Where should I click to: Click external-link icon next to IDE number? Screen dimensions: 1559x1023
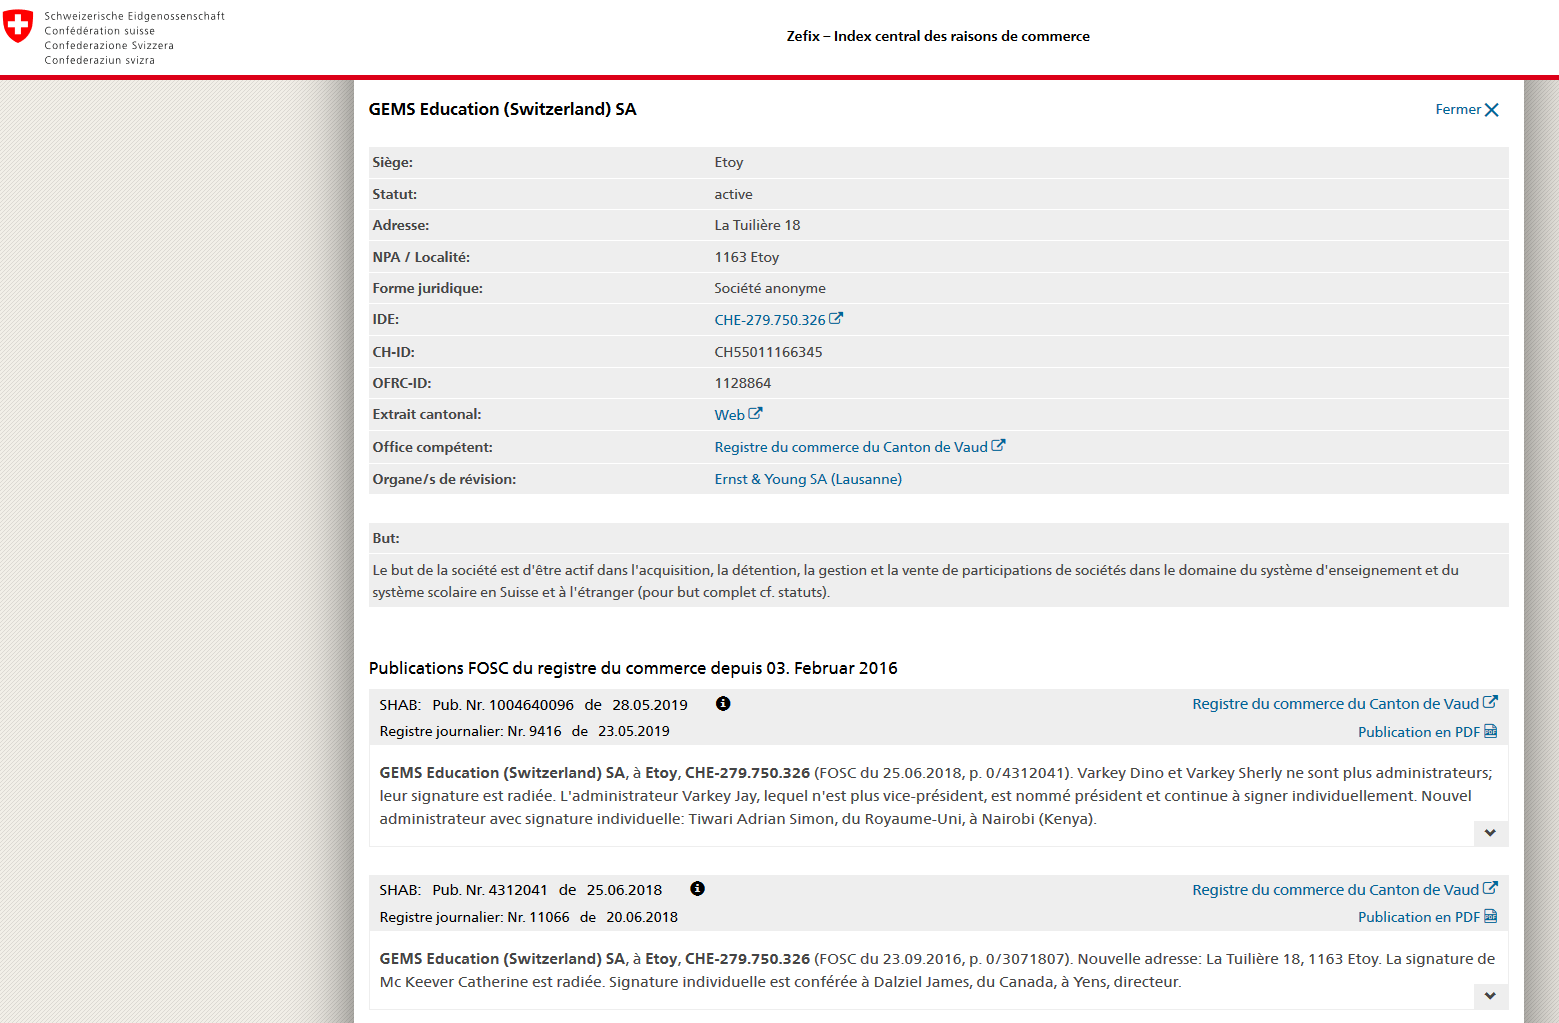(836, 319)
